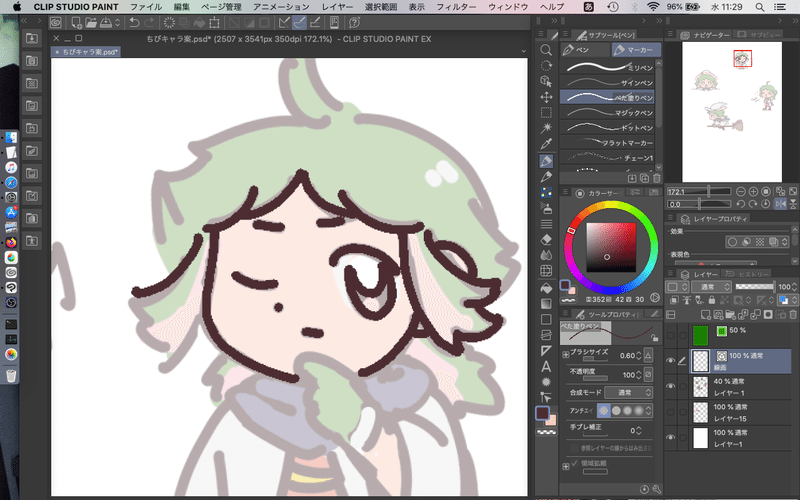Toggle clip to layer below icon
The image size is (800, 500).
(x=674, y=301)
